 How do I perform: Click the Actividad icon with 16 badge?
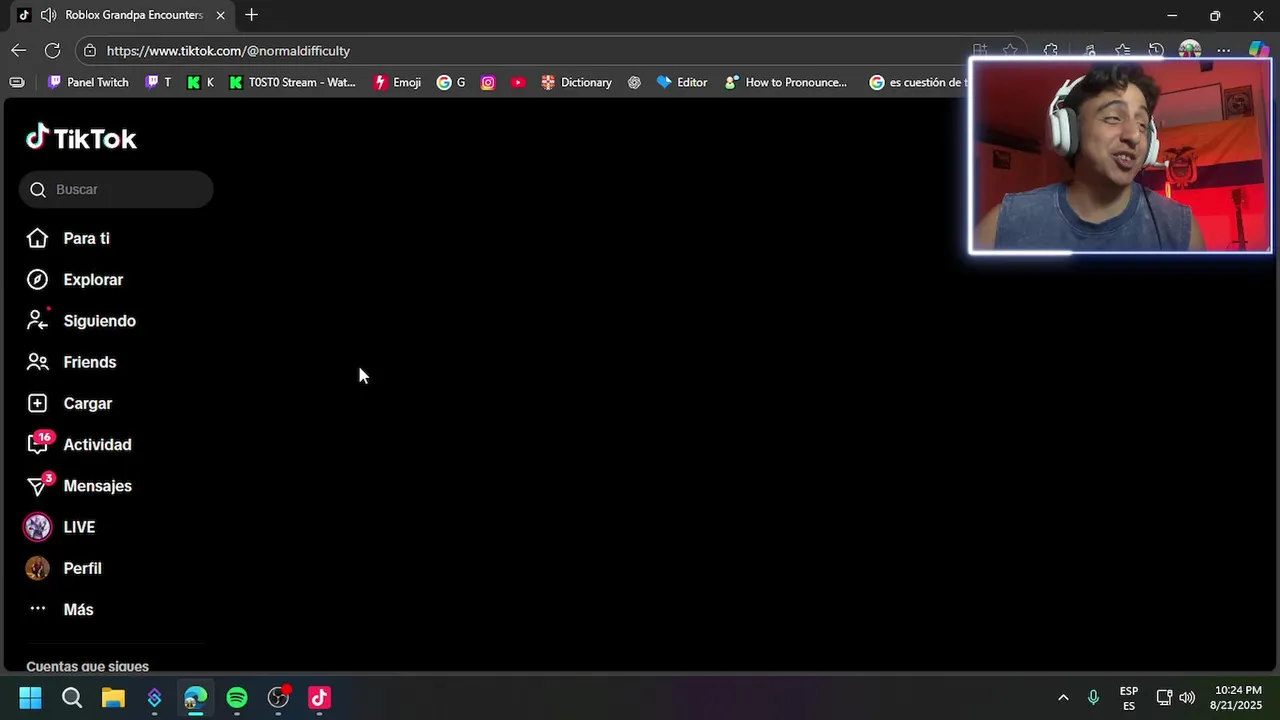pyautogui.click(x=38, y=443)
